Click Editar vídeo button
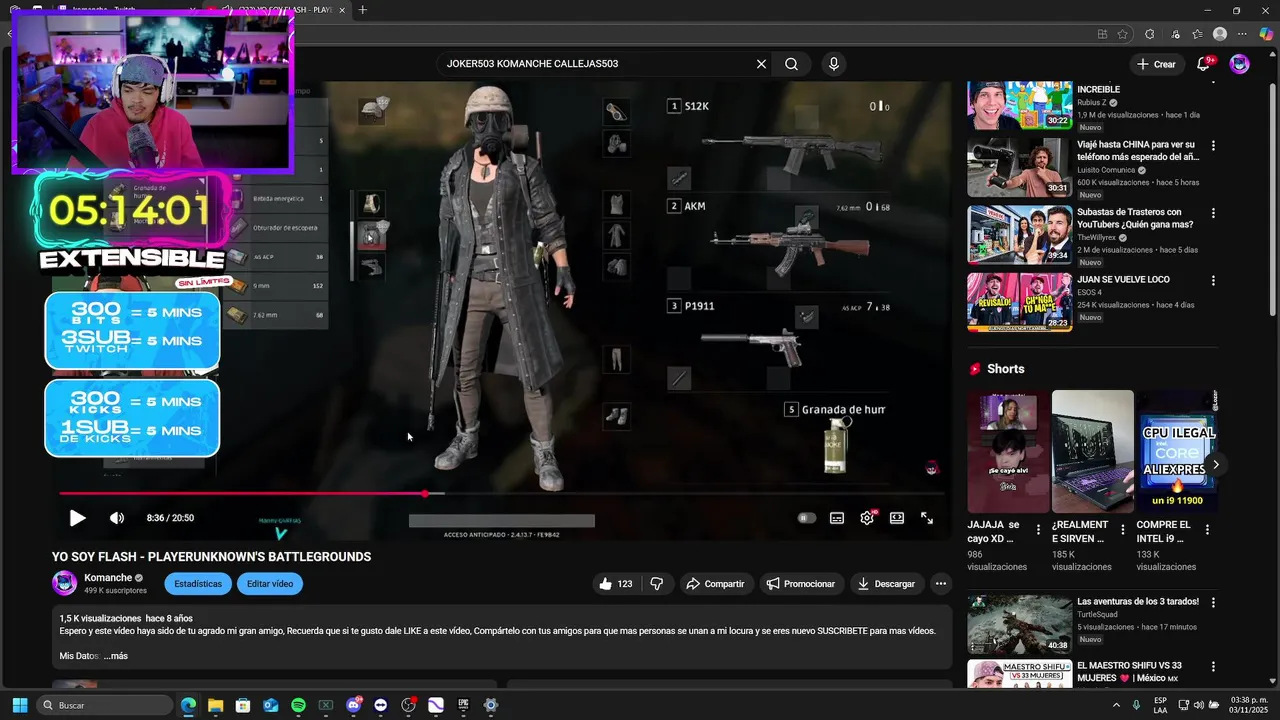Image resolution: width=1280 pixels, height=720 pixels. (270, 584)
